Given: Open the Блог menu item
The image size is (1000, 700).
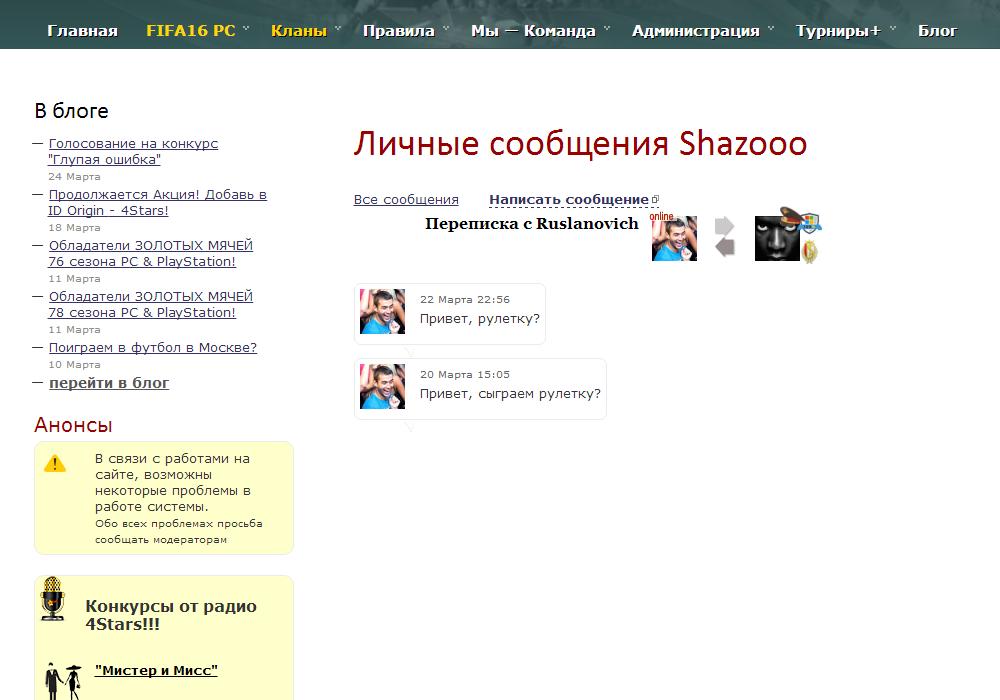Looking at the screenshot, I should pos(937,31).
